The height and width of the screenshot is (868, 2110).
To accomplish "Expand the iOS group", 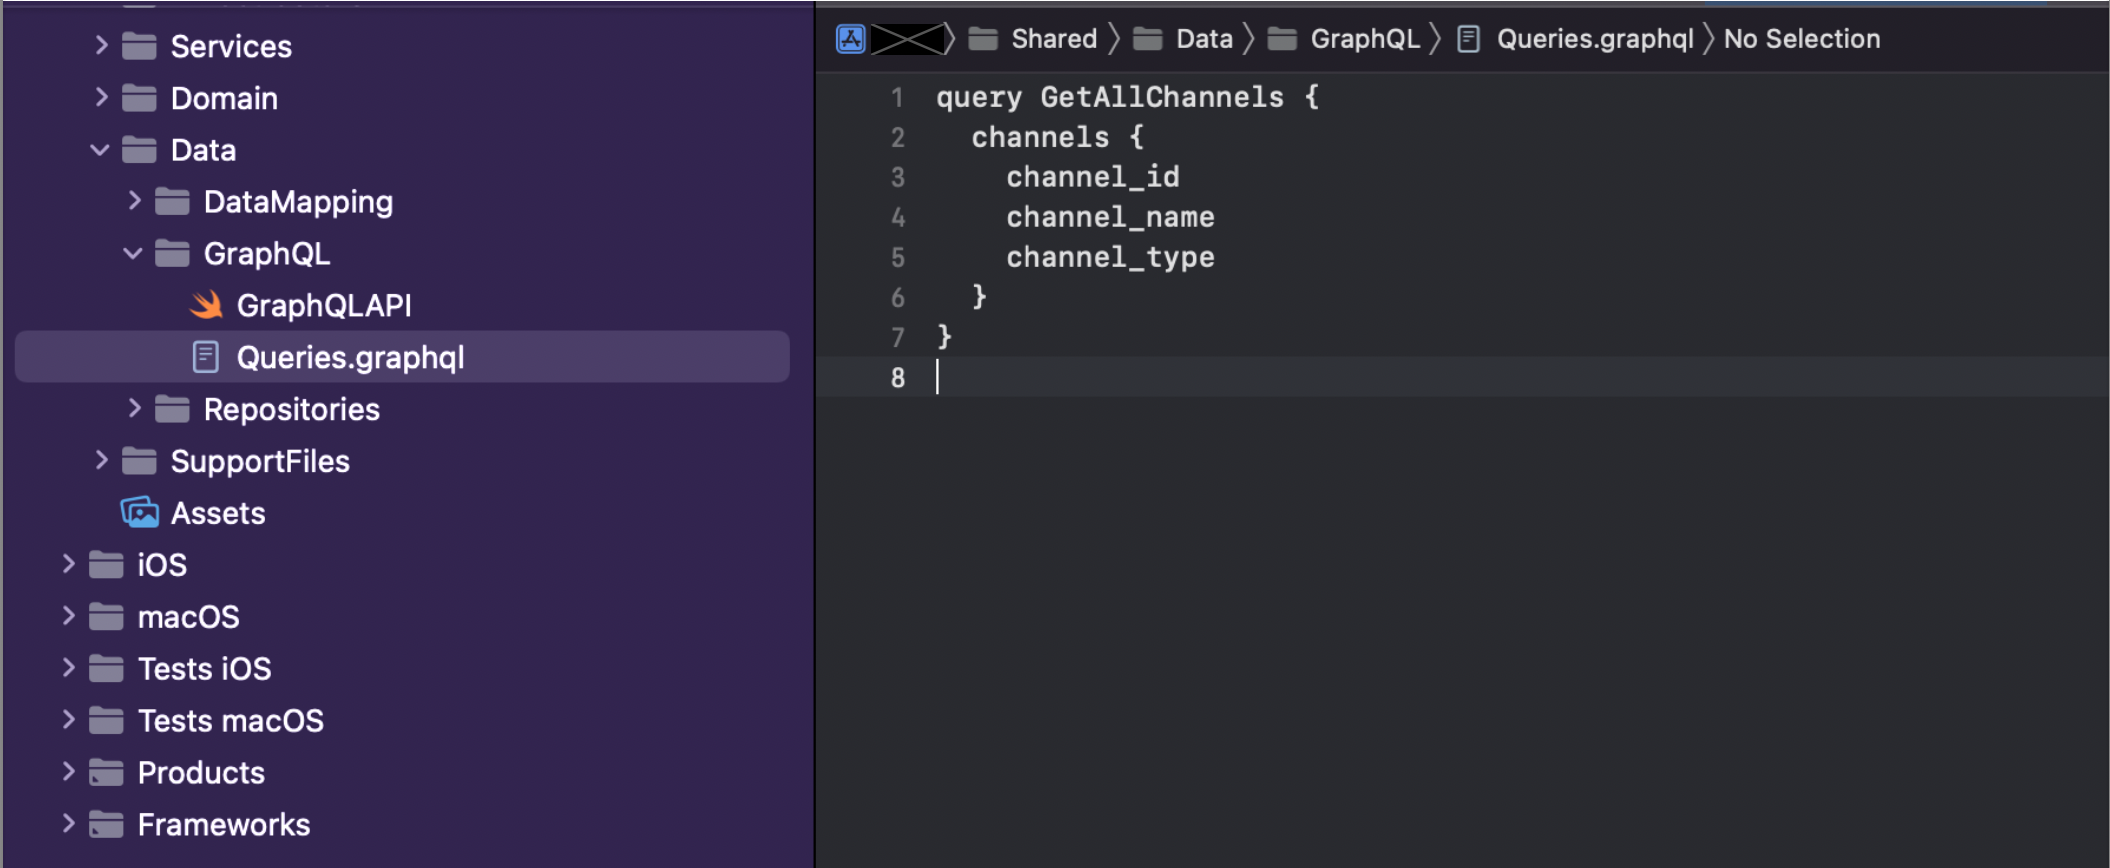I will (x=68, y=565).
